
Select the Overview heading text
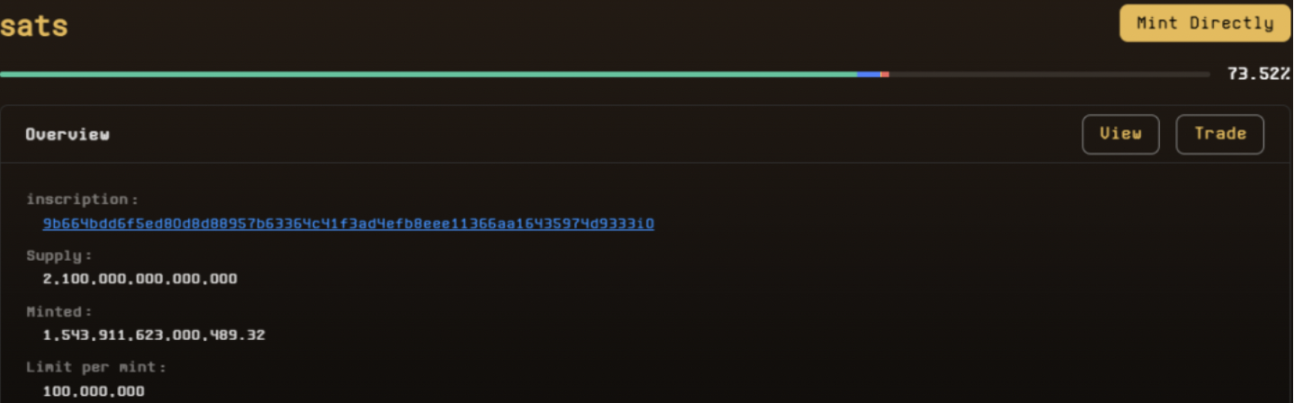67,134
